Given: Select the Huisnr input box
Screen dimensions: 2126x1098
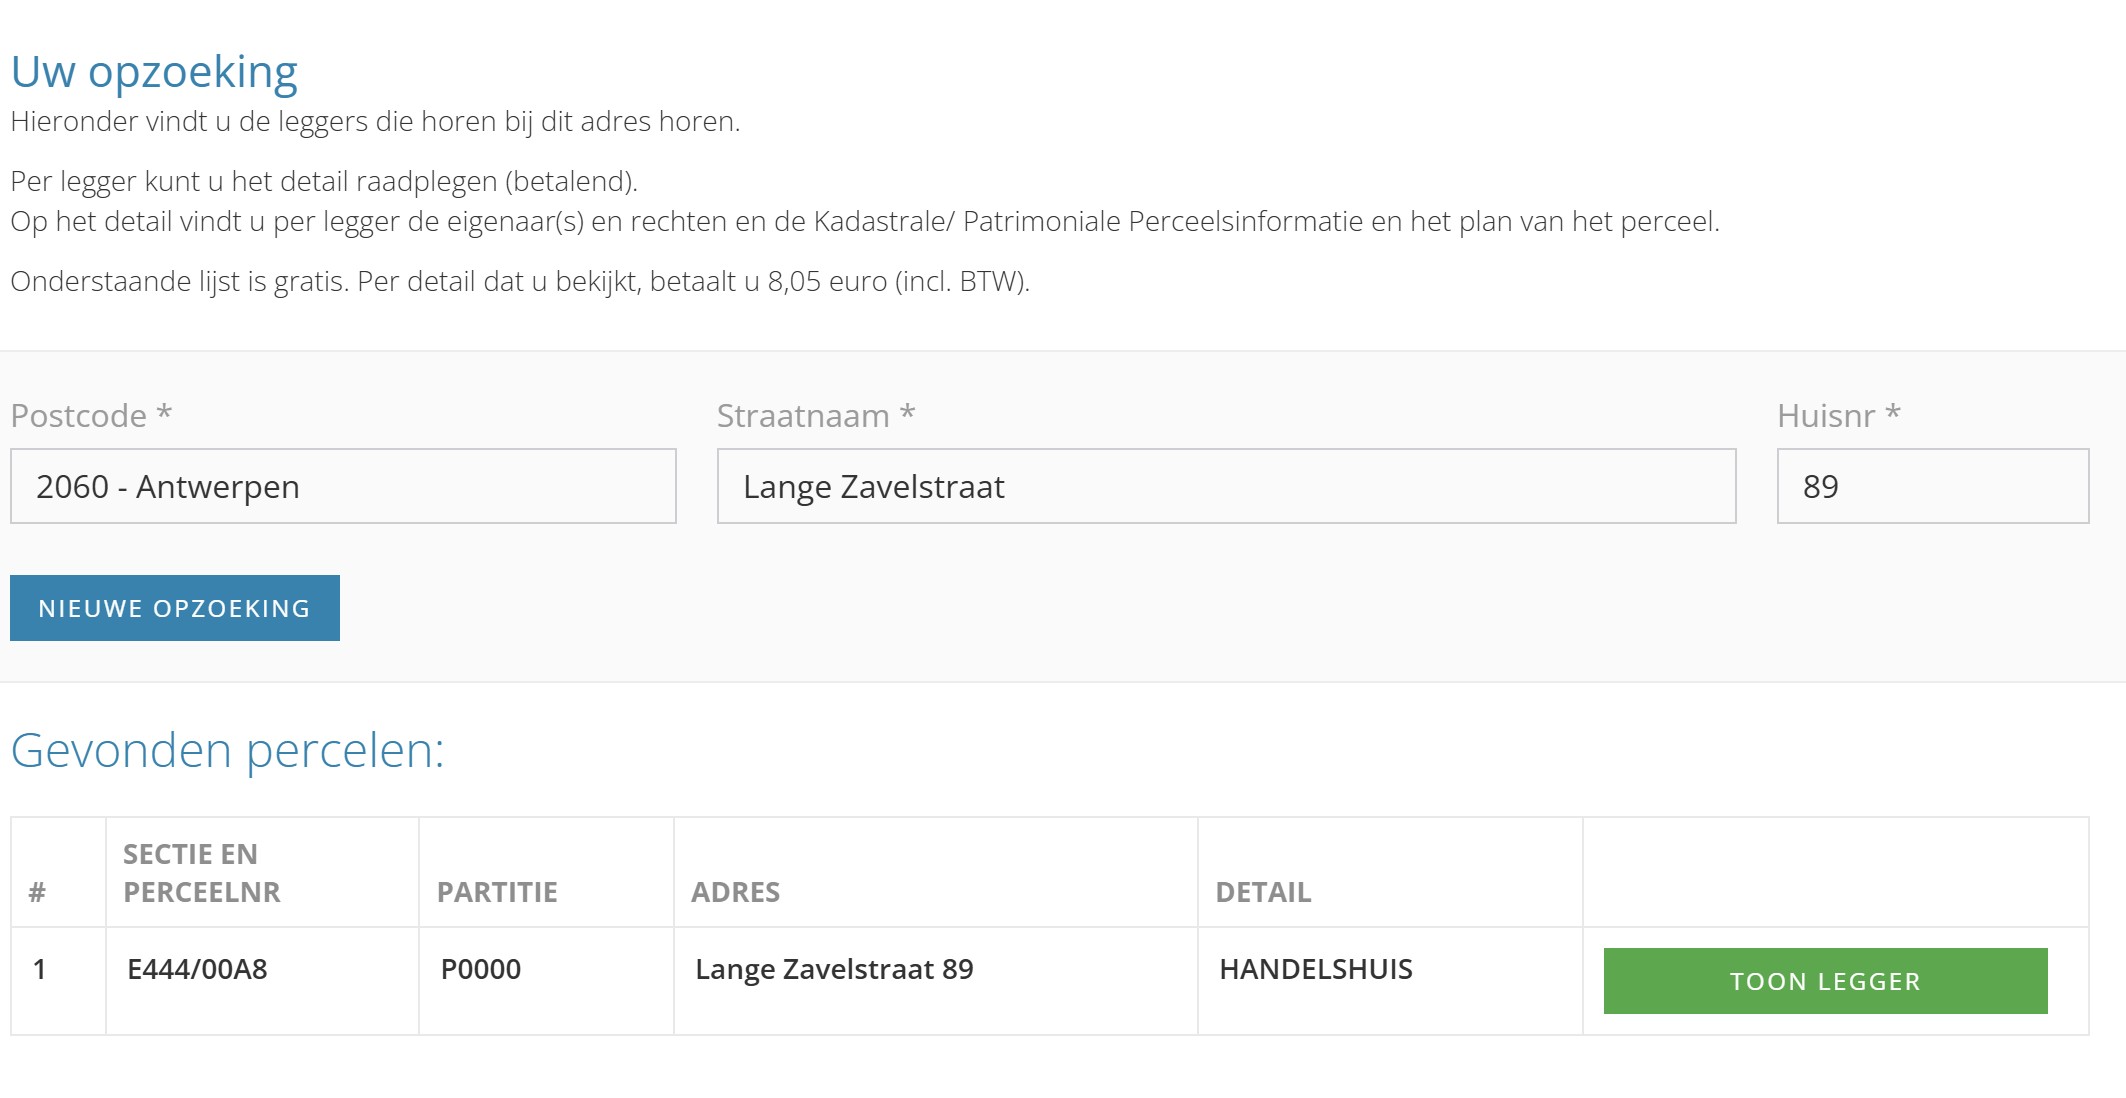Looking at the screenshot, I should click(1932, 486).
